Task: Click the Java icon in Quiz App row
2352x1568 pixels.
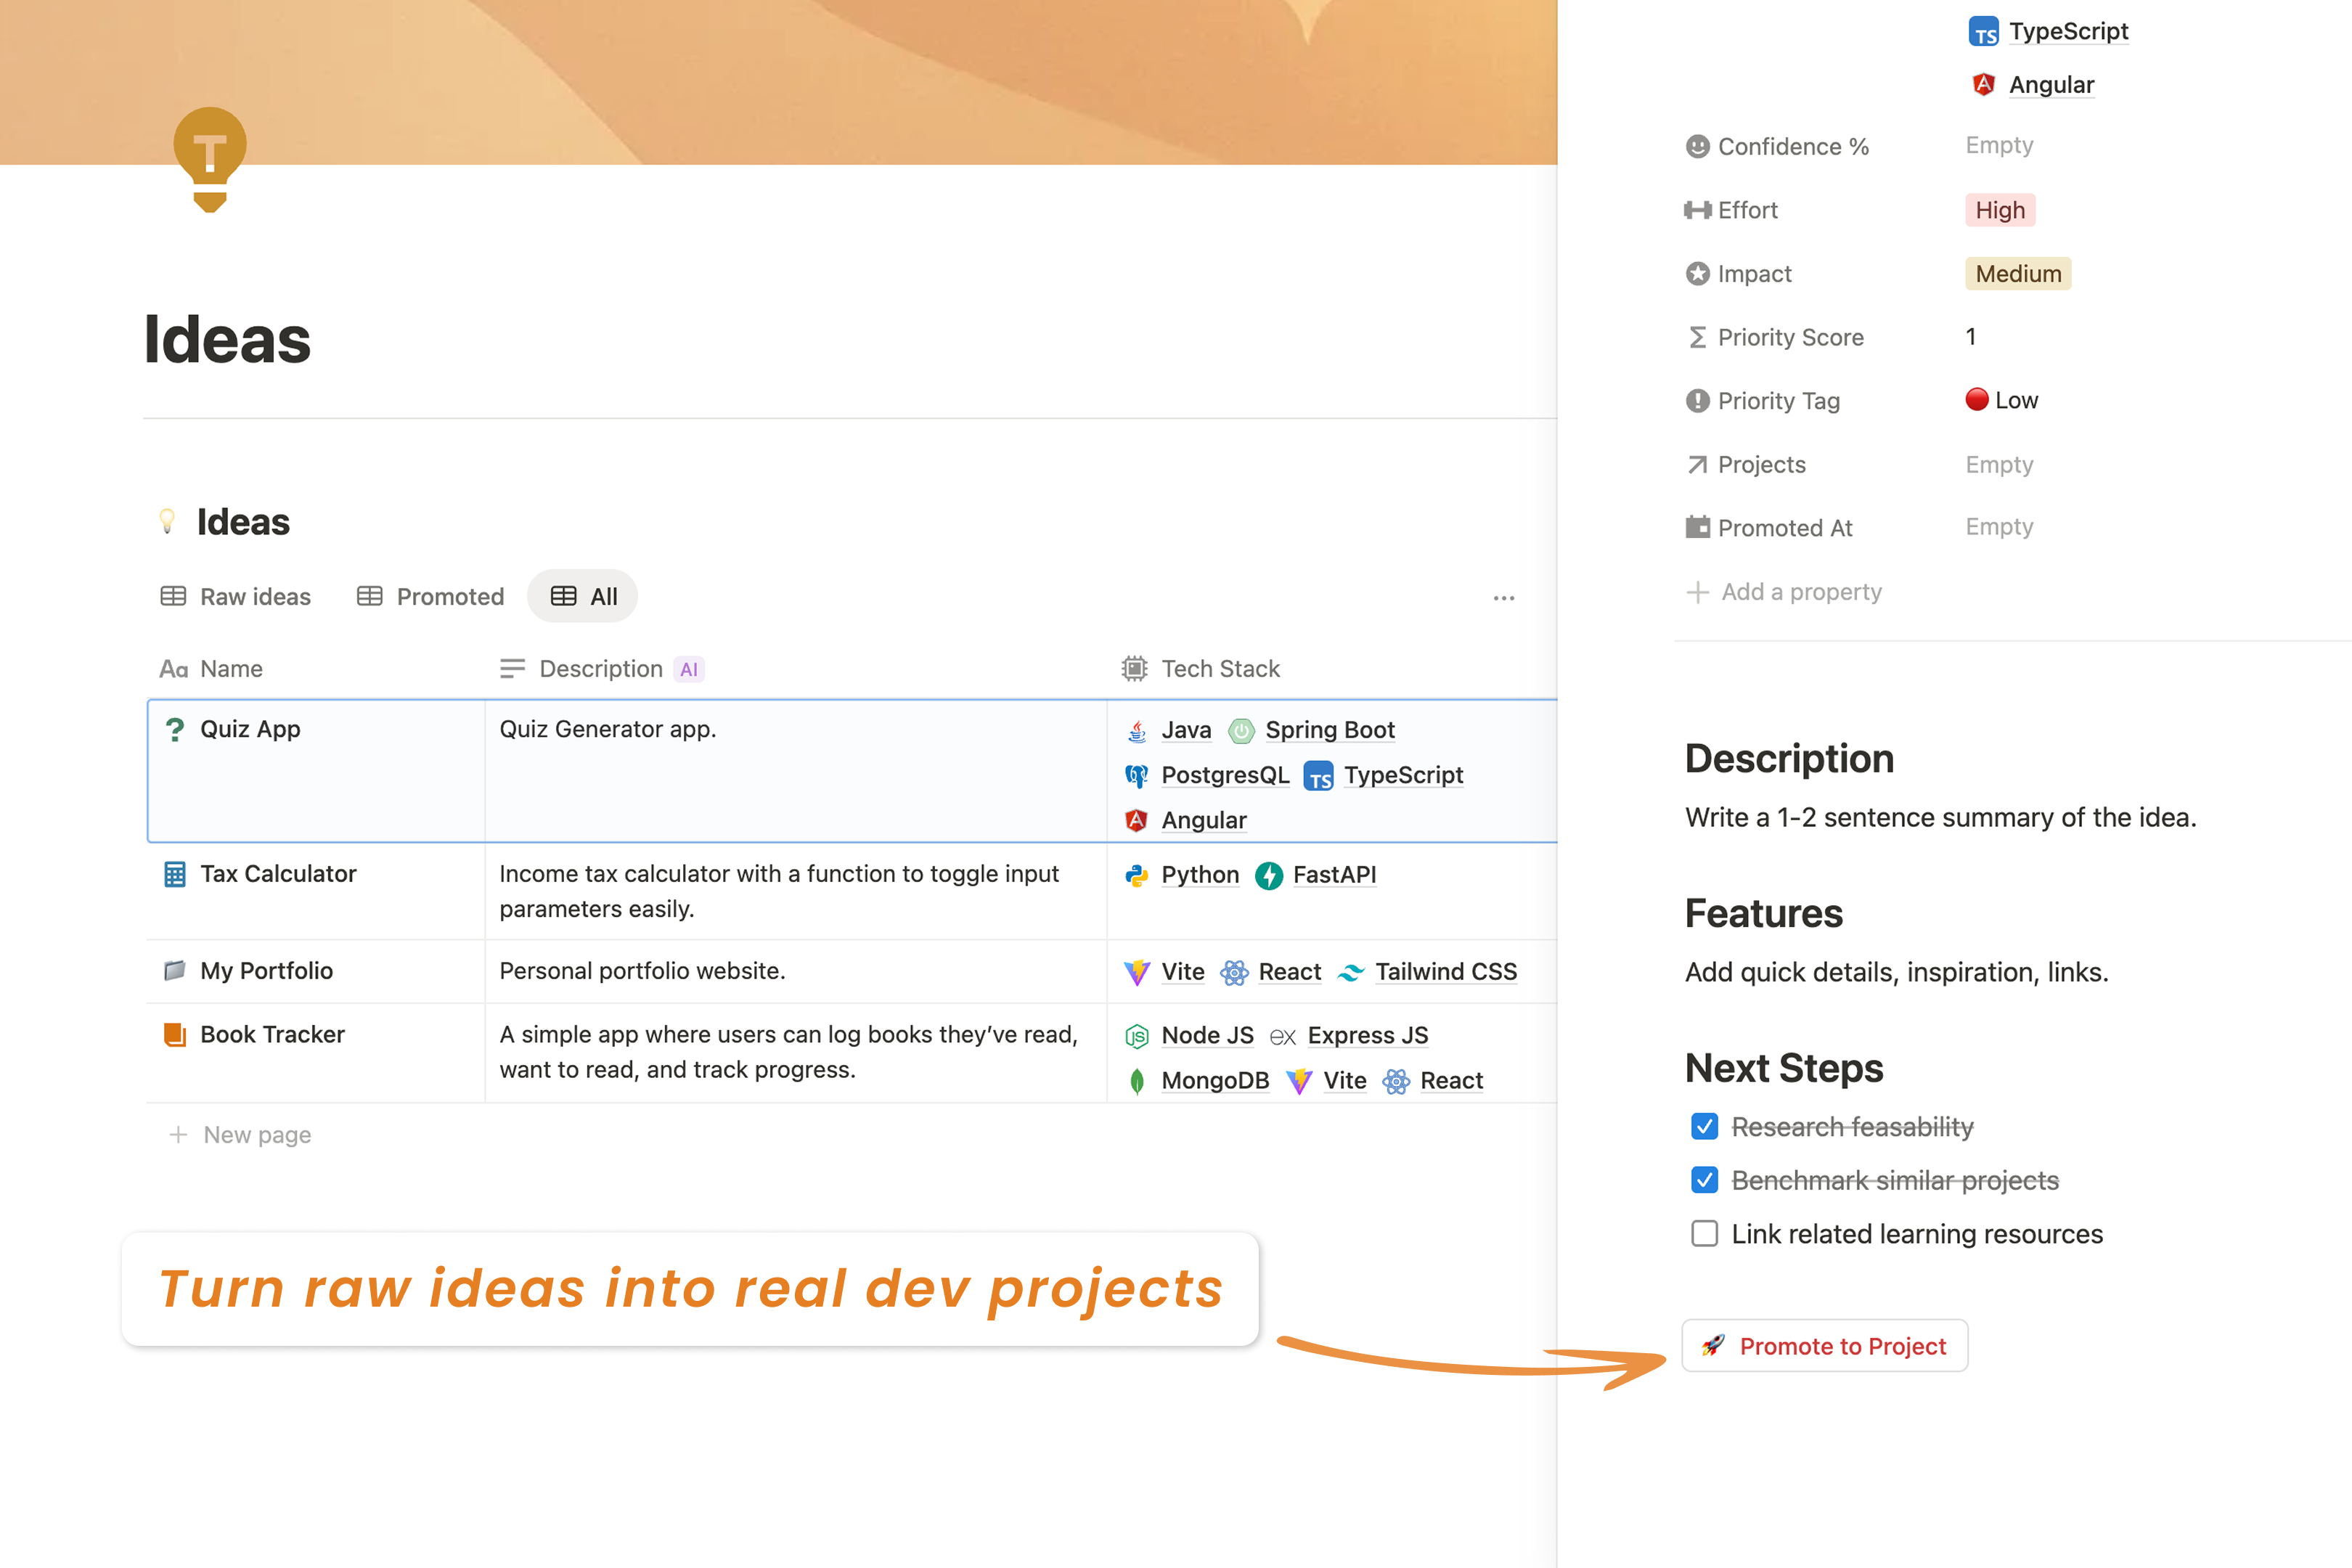Action: coord(1137,731)
